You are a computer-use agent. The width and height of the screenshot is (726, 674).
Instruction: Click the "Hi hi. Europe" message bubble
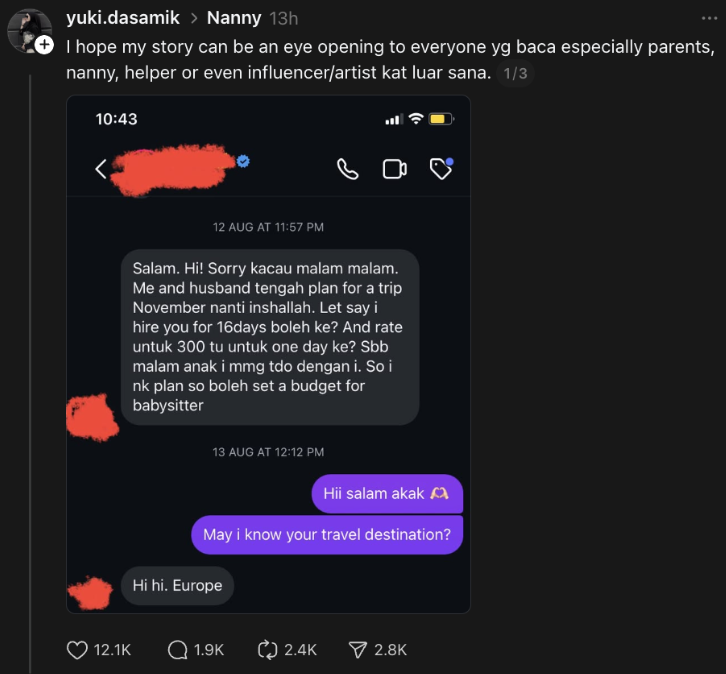point(177,585)
